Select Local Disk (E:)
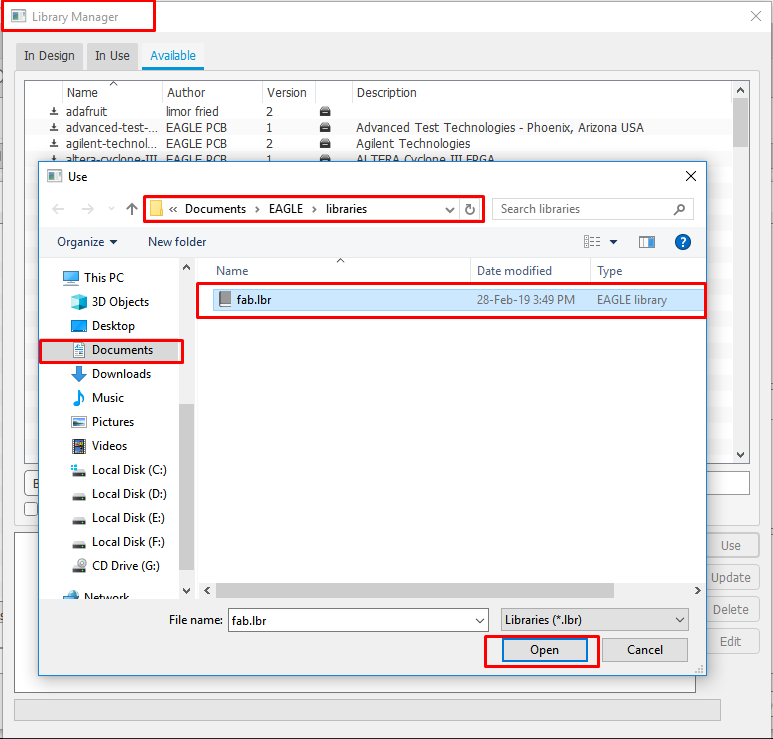The image size is (773, 739). (x=118, y=518)
